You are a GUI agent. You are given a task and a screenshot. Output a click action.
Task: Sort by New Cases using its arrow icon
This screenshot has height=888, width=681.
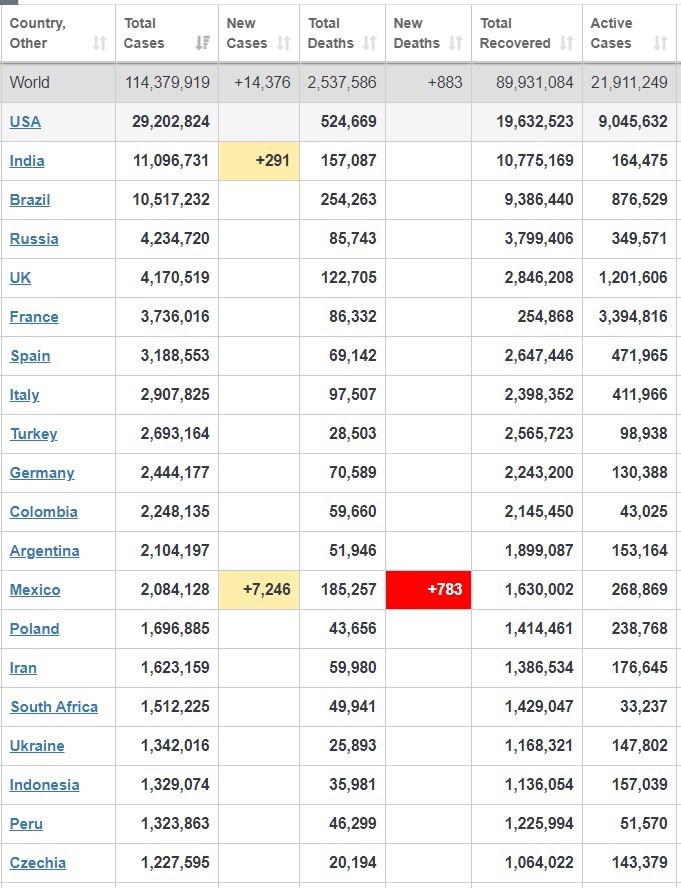click(x=284, y=43)
